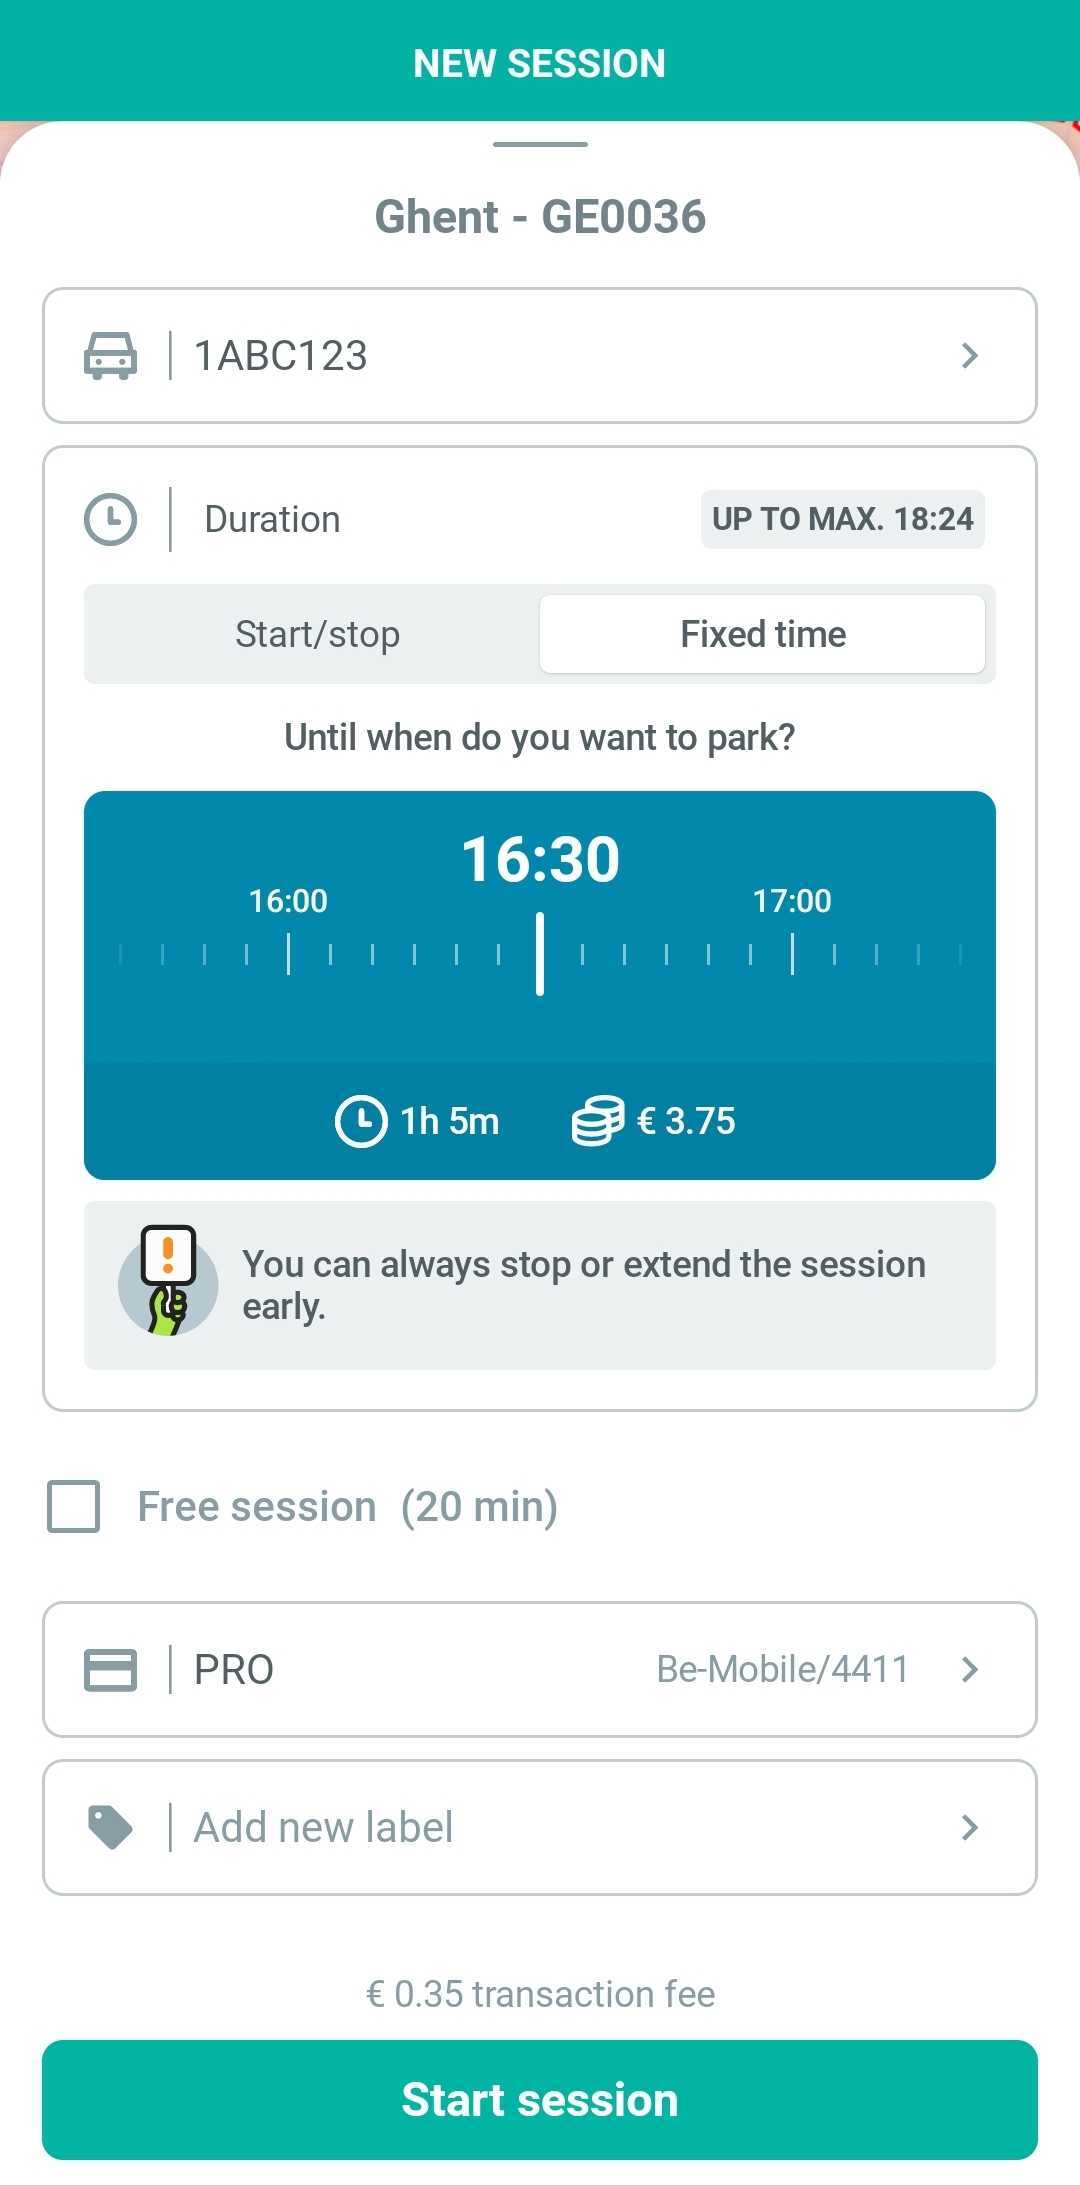1080x2185 pixels.
Task: Tap the car vehicle icon
Action: tap(110, 356)
